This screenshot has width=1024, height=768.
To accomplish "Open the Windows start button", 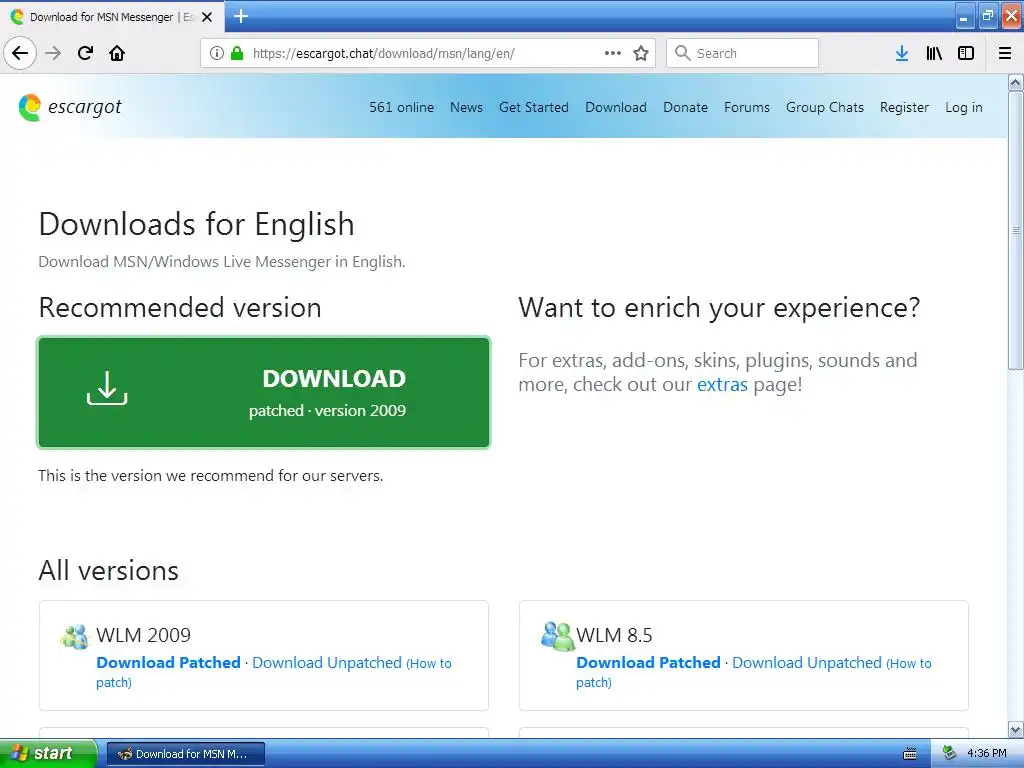I will (48, 754).
